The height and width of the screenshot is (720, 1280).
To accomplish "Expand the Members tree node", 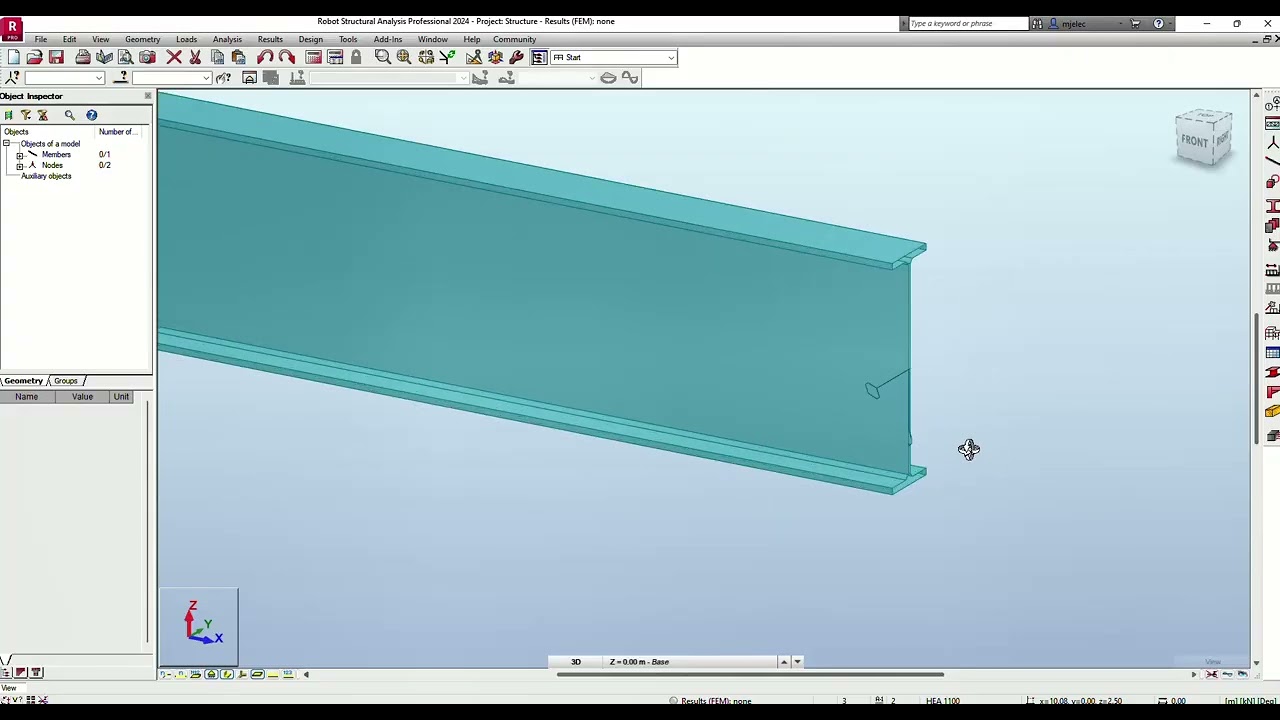I will click(x=19, y=155).
